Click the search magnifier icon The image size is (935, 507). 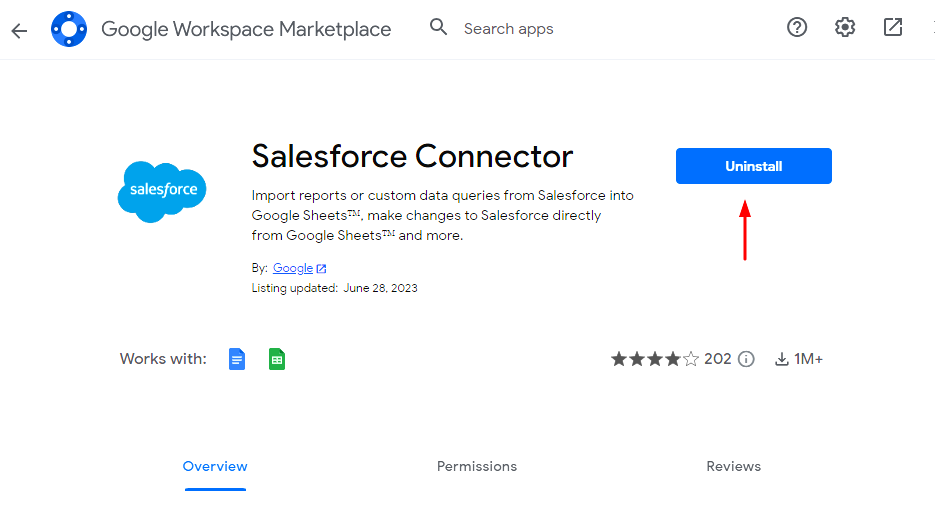pos(438,27)
